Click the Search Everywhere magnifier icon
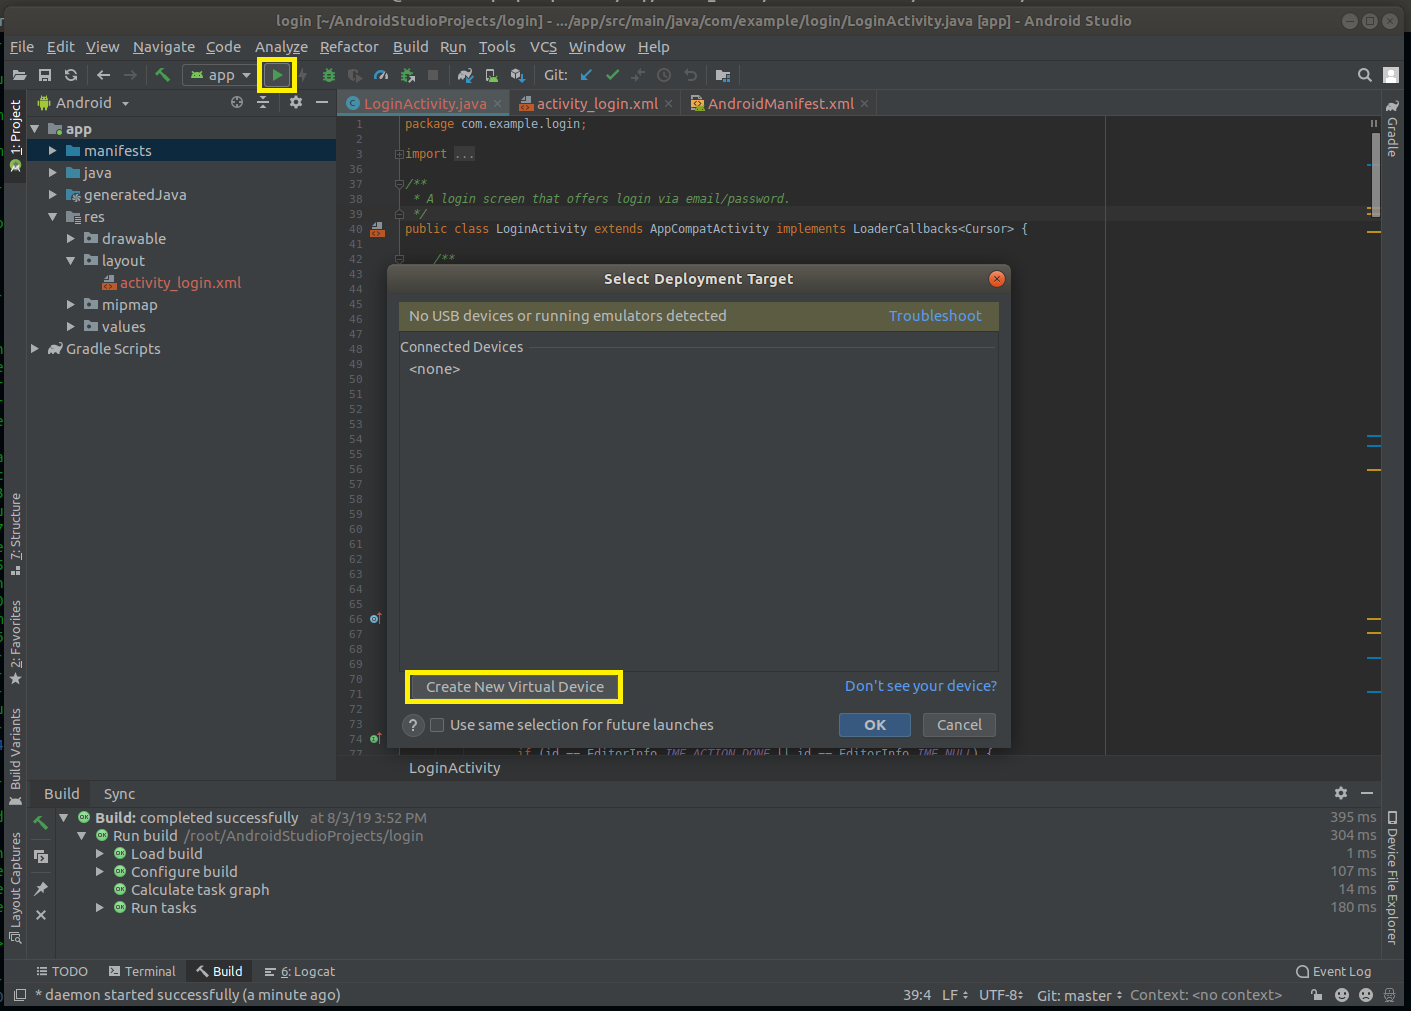Viewport: 1411px width, 1011px height. point(1364,75)
